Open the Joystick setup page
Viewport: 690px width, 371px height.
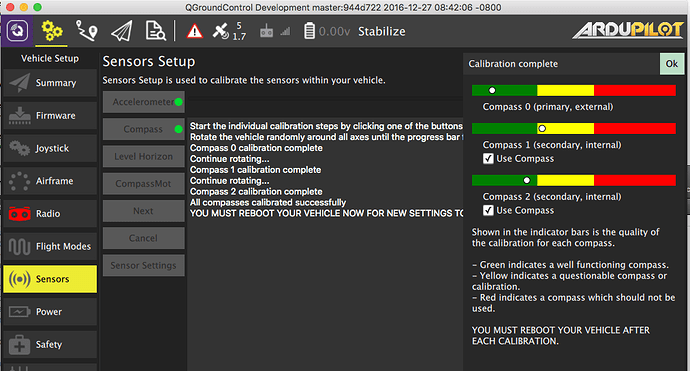point(50,148)
